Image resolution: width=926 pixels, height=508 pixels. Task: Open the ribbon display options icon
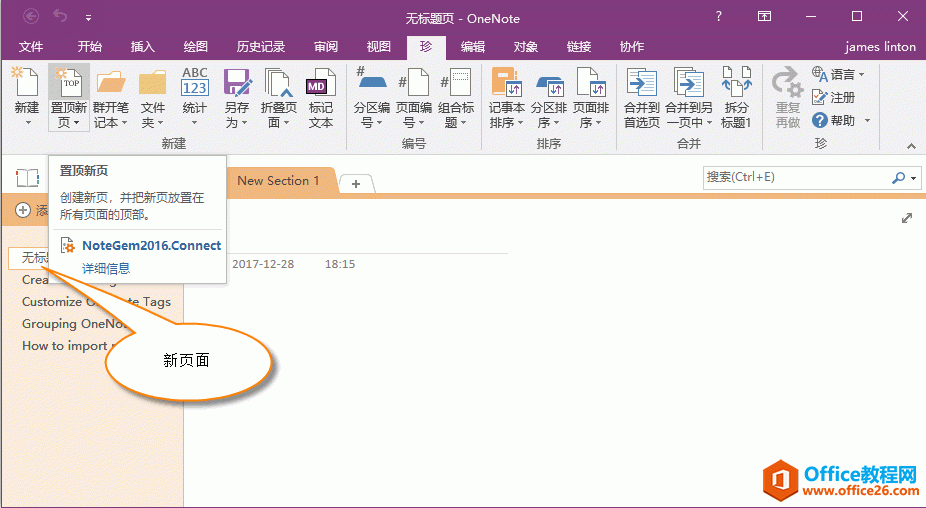click(x=764, y=17)
